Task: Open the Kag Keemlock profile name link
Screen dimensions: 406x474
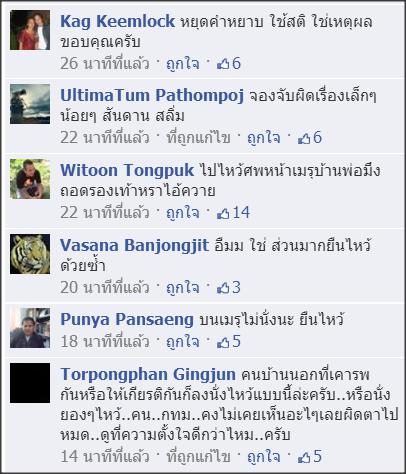Action: tap(117, 22)
